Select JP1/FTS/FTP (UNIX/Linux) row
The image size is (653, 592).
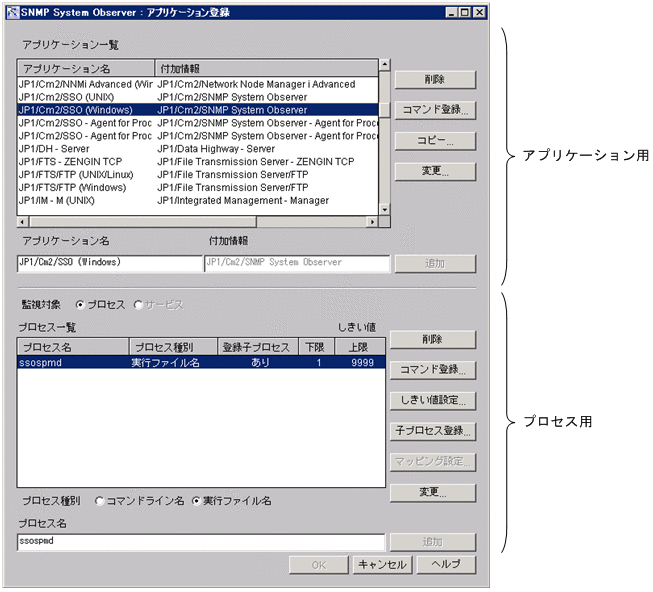pyautogui.click(x=198, y=175)
